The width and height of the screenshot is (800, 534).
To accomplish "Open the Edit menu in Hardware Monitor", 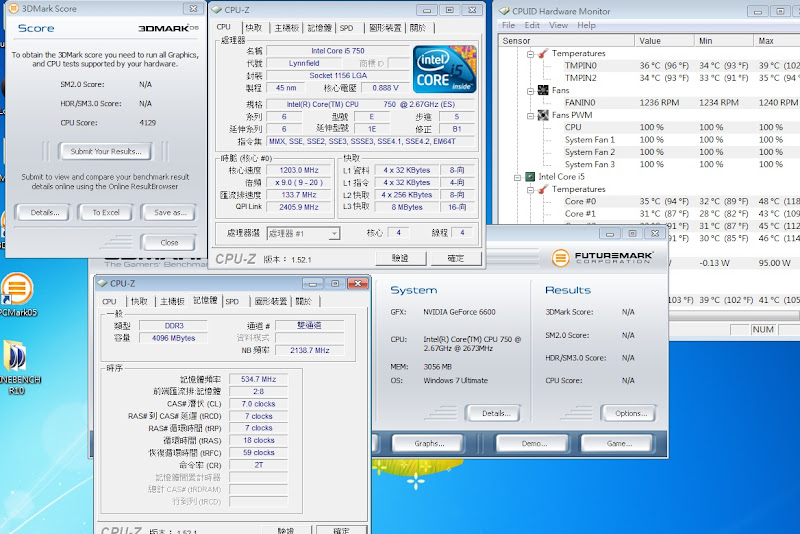I will pyautogui.click(x=532, y=25).
